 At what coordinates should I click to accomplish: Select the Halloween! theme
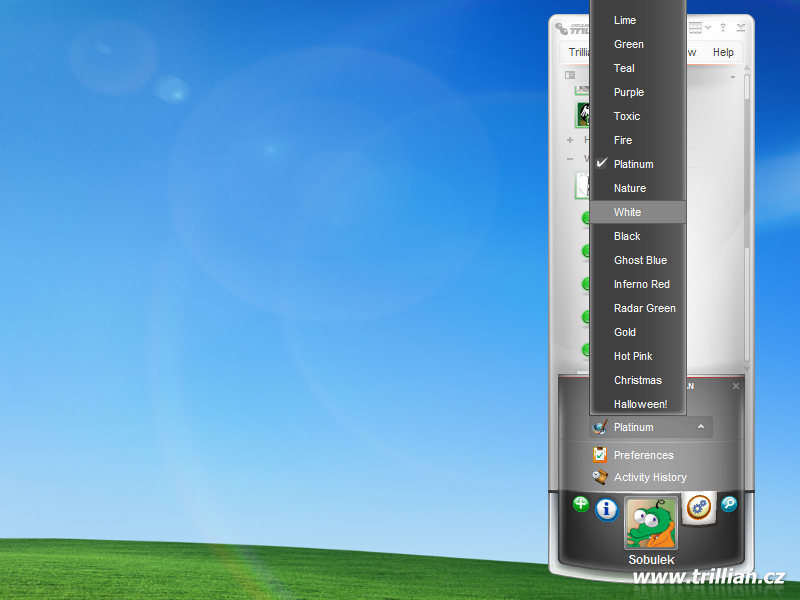coord(637,404)
